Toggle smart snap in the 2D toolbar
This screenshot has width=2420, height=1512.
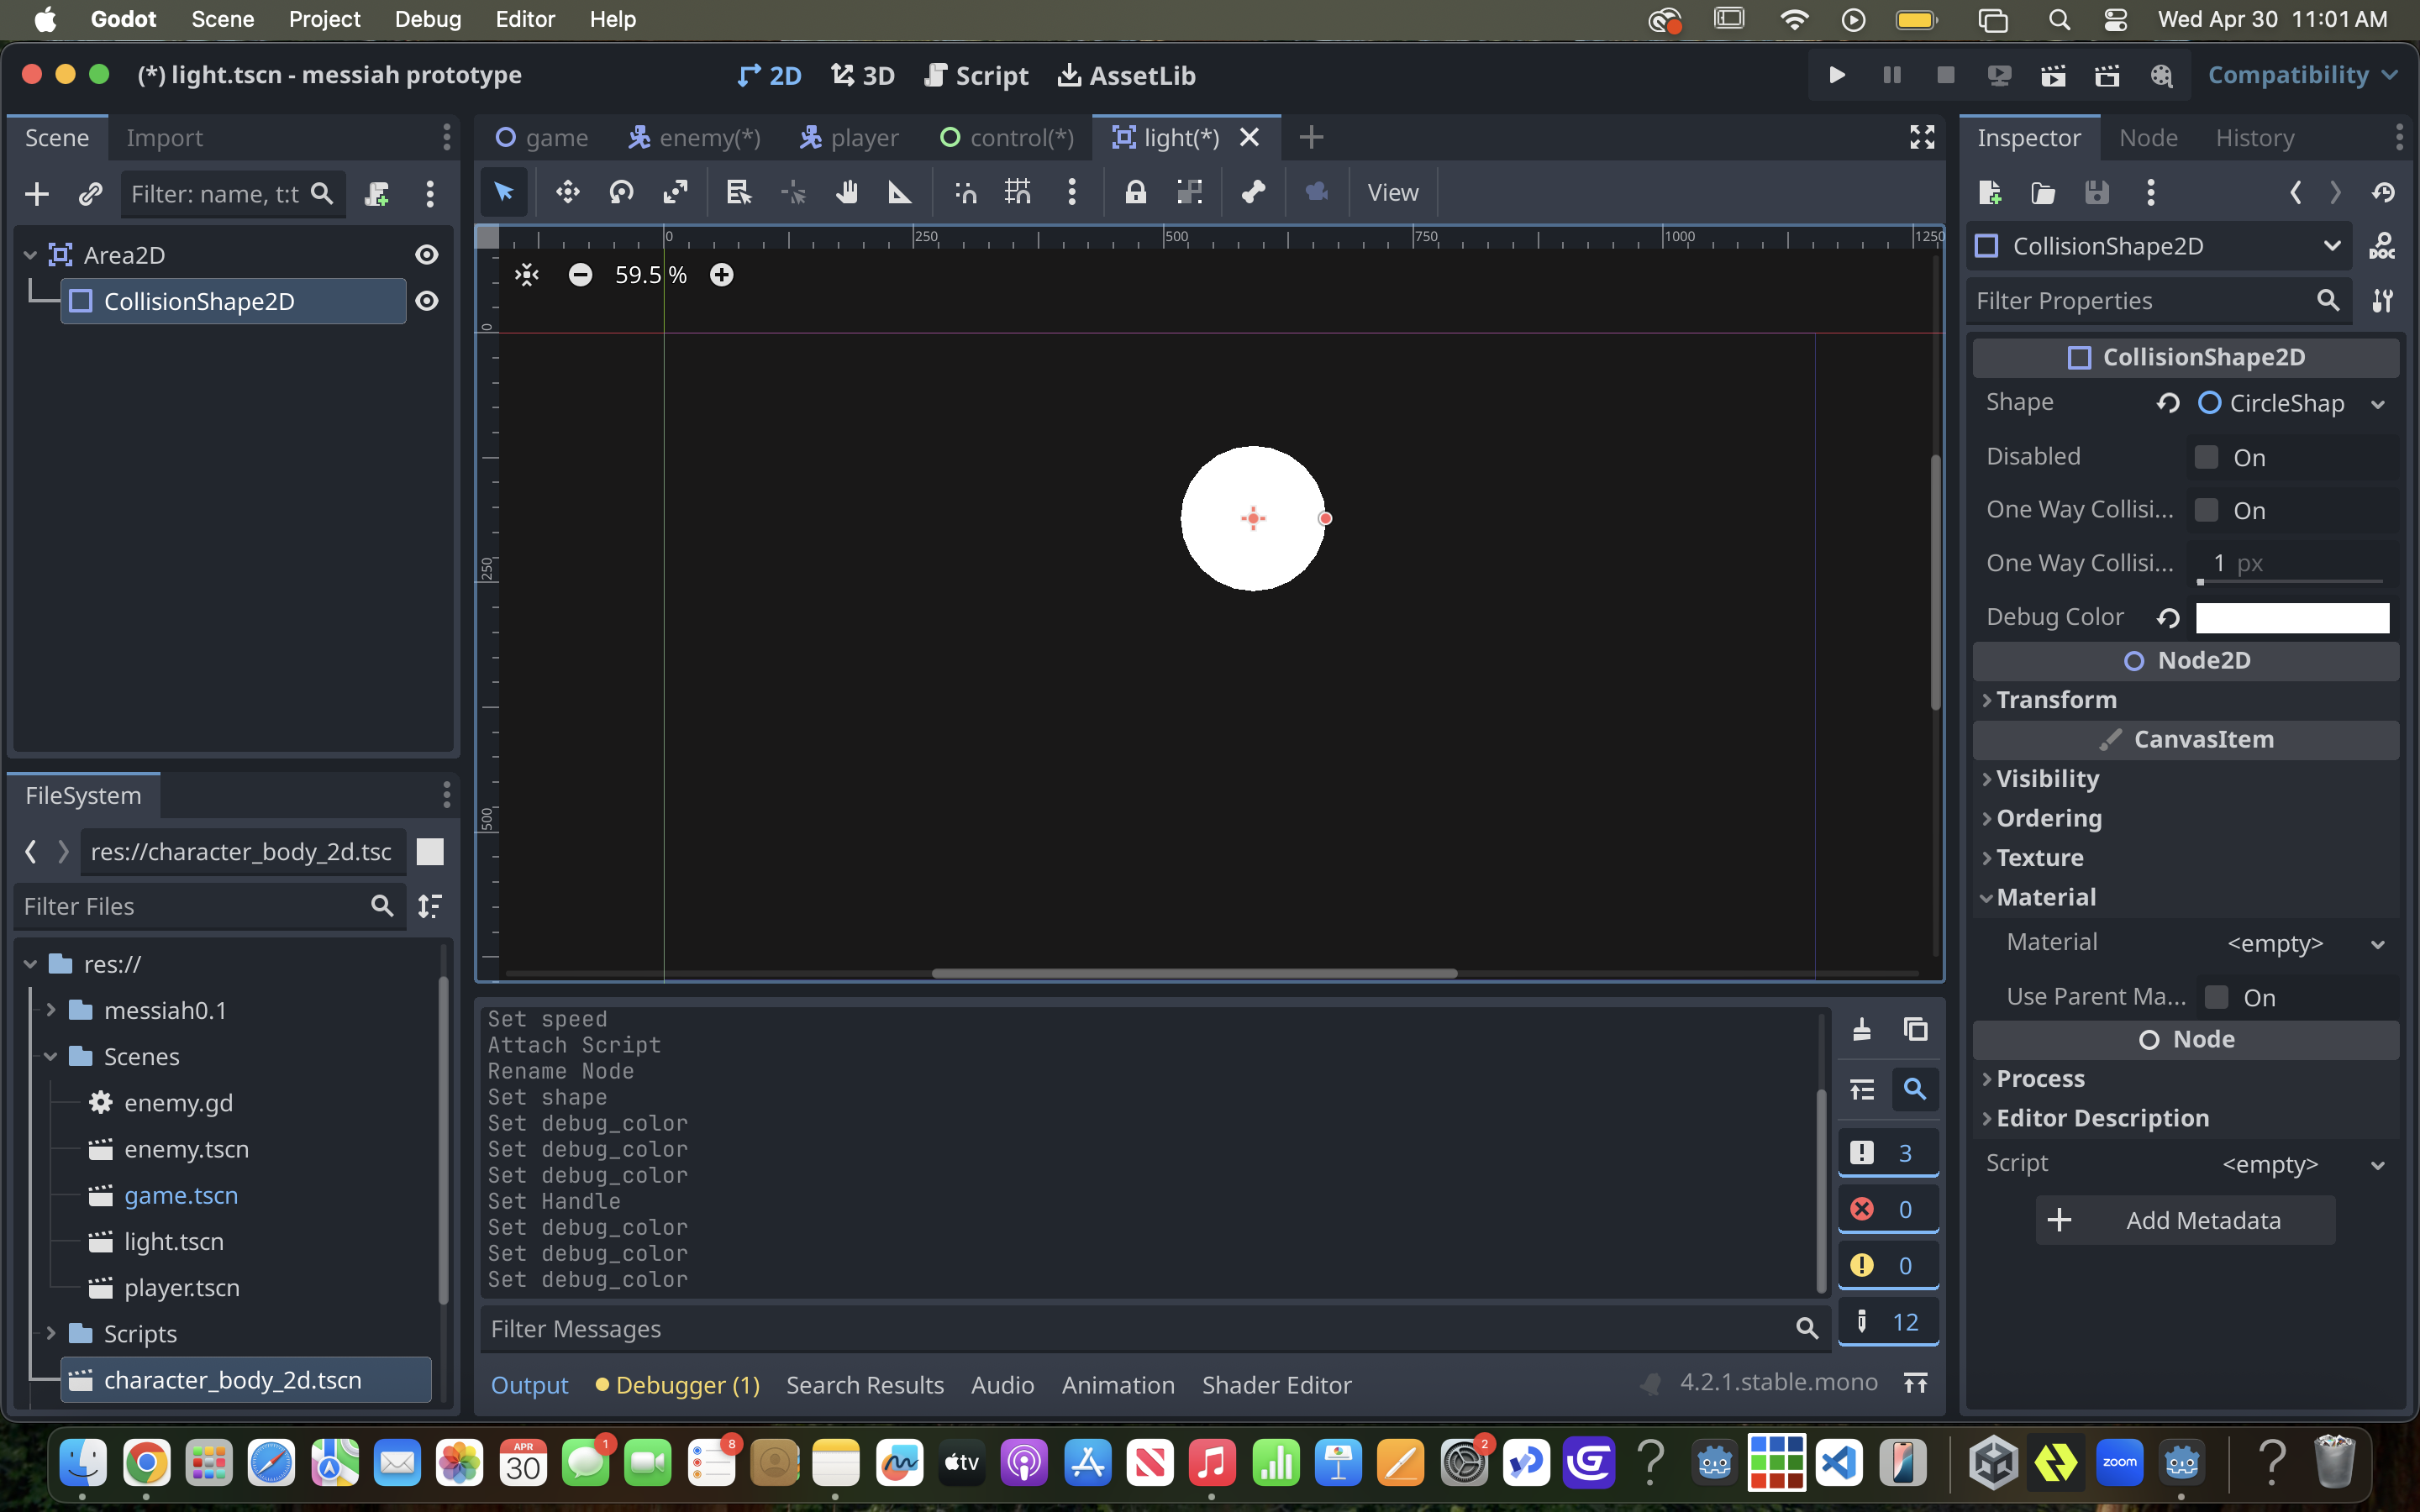(965, 192)
